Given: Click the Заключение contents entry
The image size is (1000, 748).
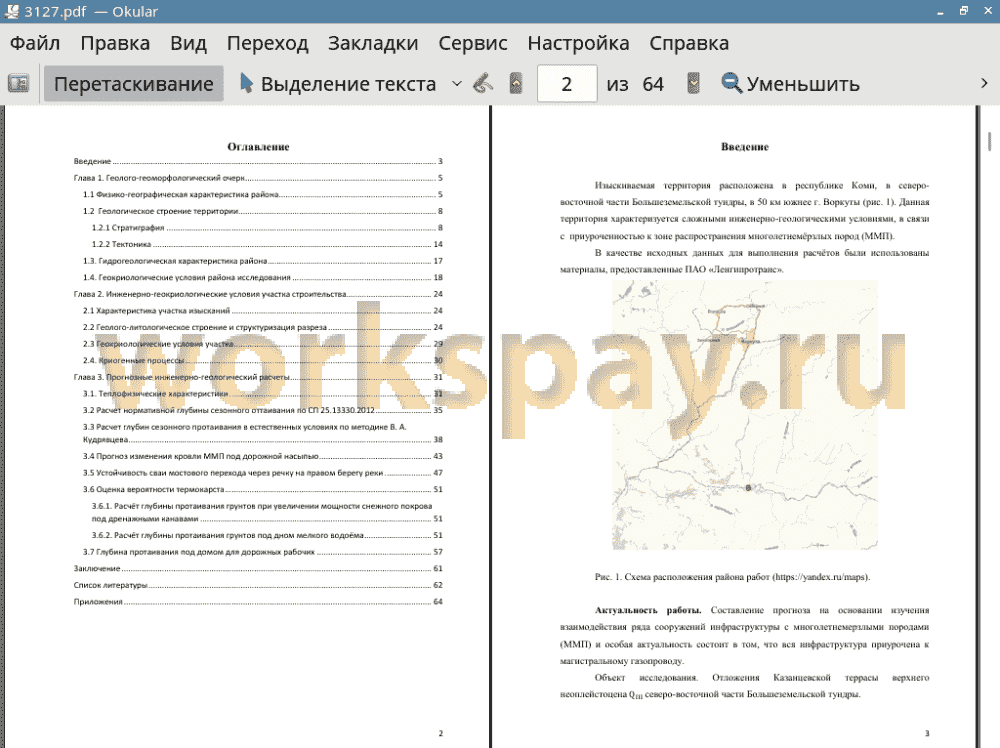Looking at the screenshot, I should tap(258, 568).
